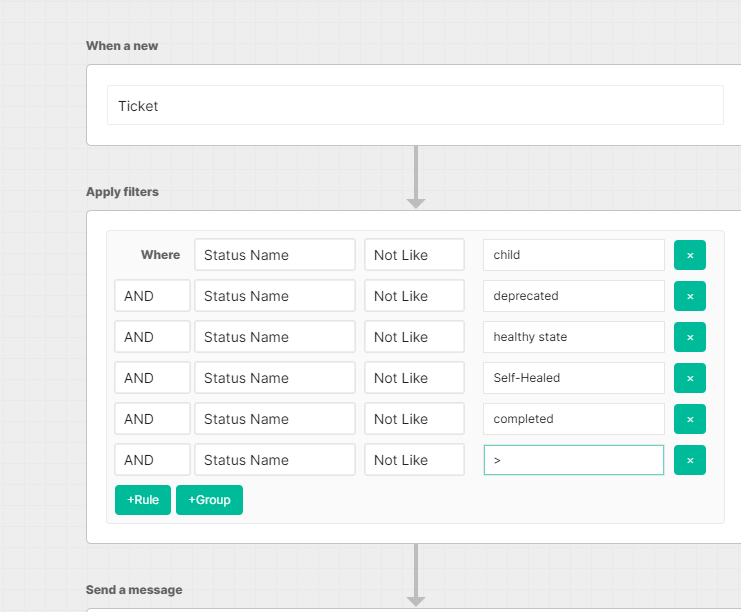Add a new filter group with +Group

(x=209, y=500)
